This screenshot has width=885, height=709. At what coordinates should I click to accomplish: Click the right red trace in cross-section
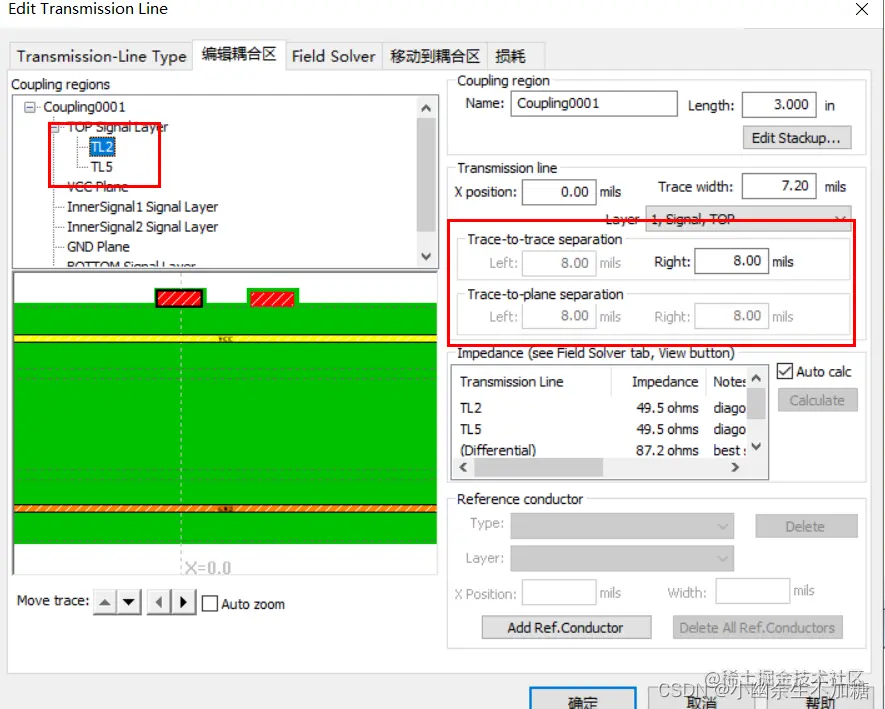tap(272, 298)
